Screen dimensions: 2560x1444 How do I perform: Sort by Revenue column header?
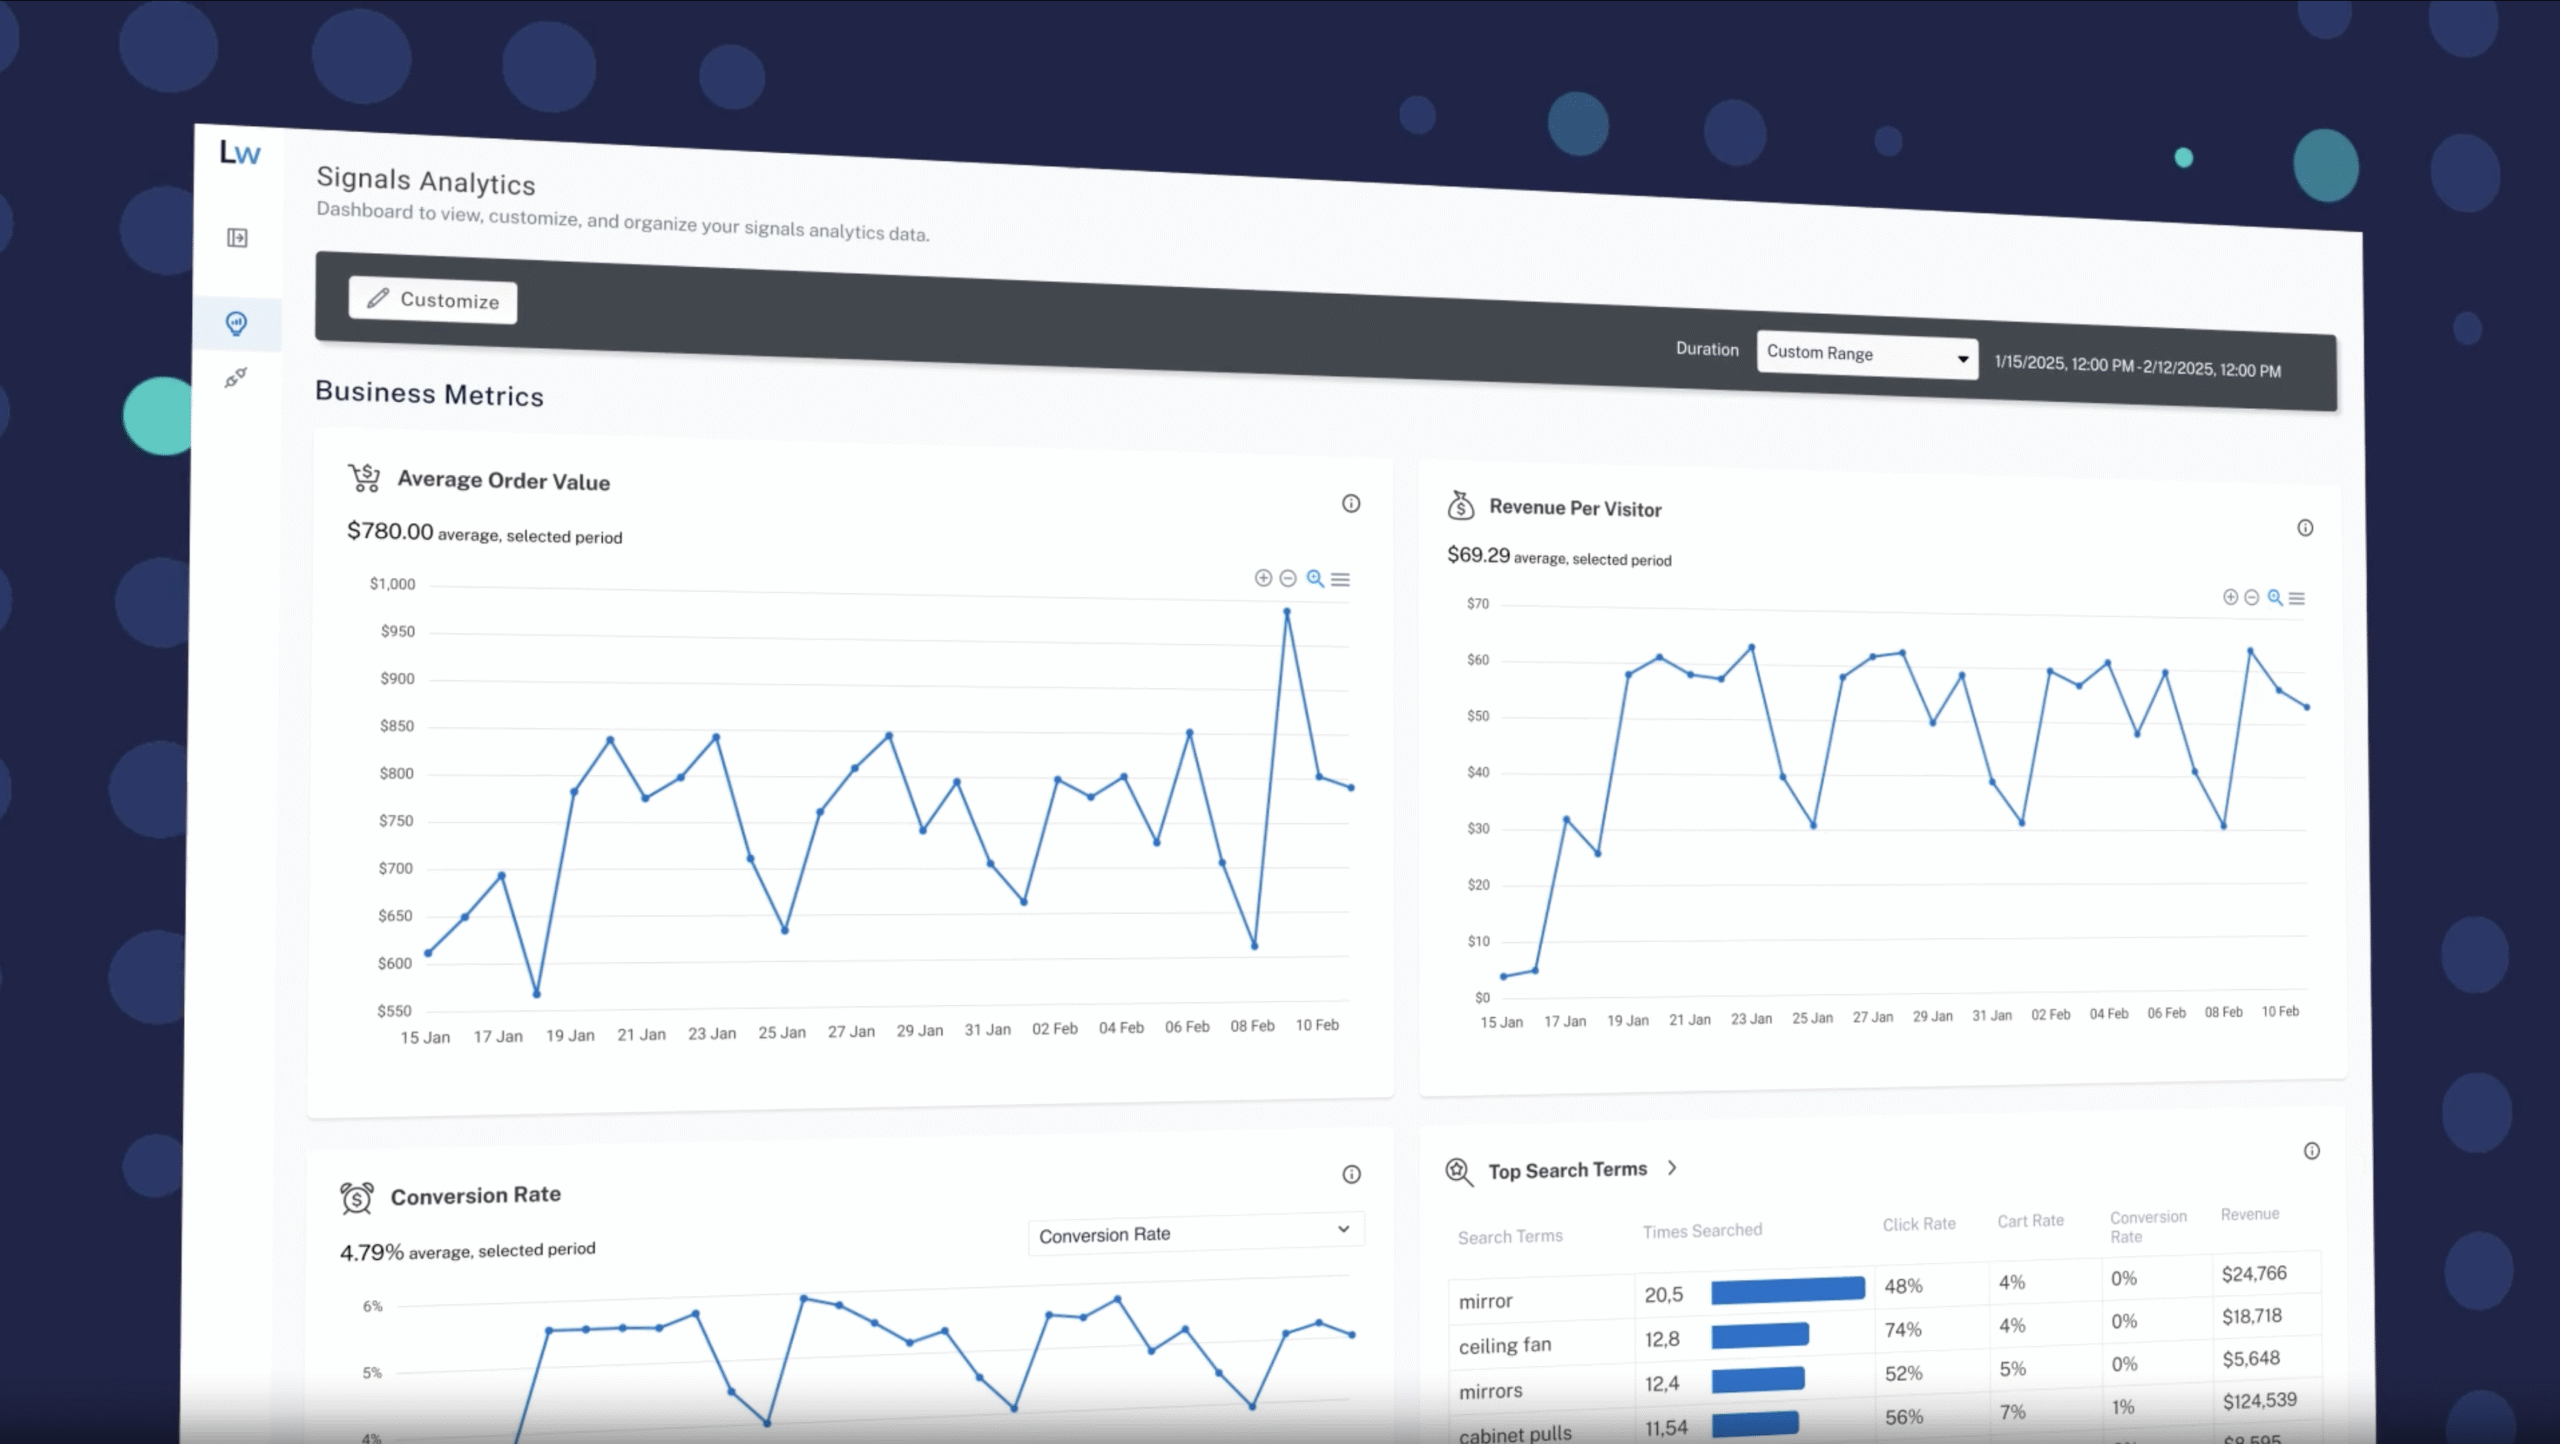(x=2250, y=1214)
